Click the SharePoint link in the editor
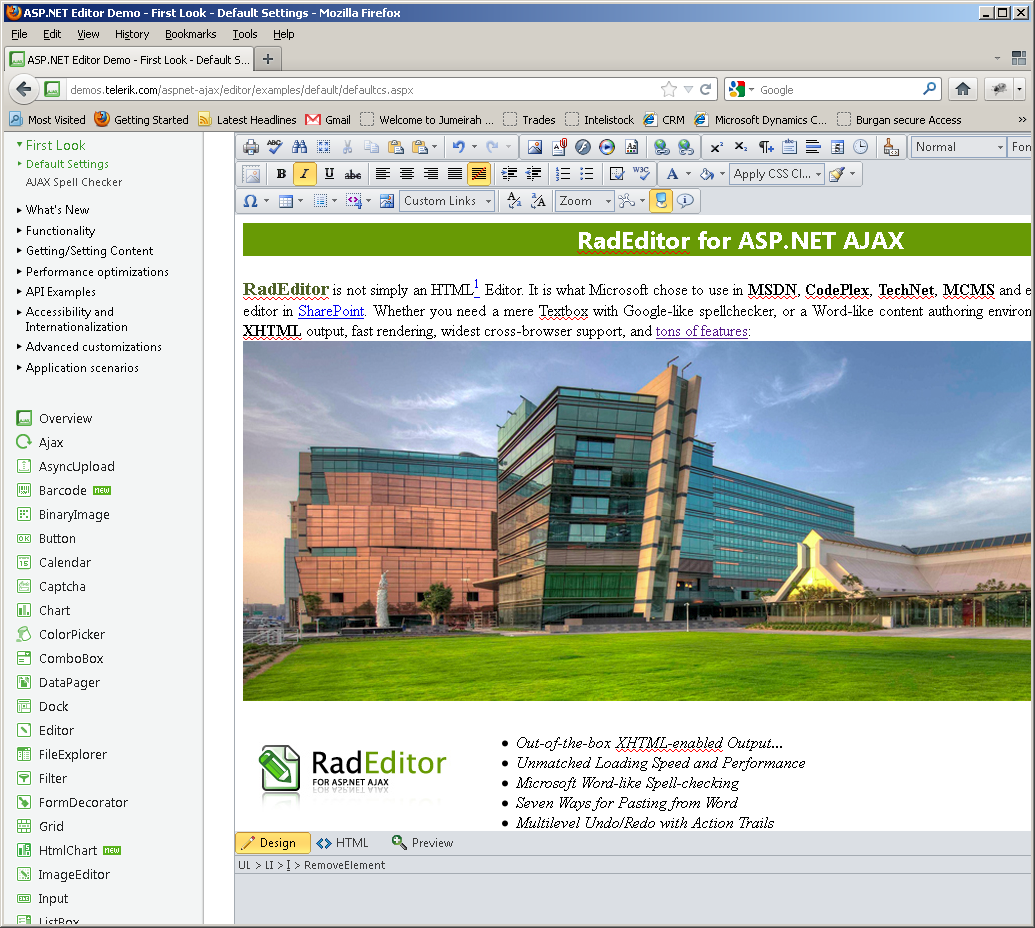Image resolution: width=1035 pixels, height=928 pixels. click(x=331, y=311)
